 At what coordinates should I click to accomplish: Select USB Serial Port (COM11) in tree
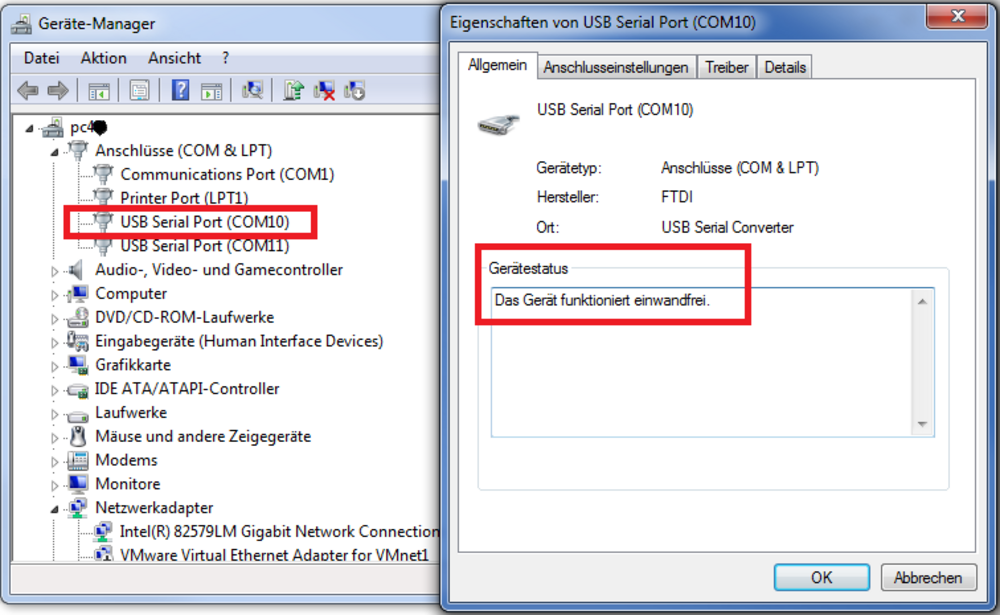(x=204, y=246)
